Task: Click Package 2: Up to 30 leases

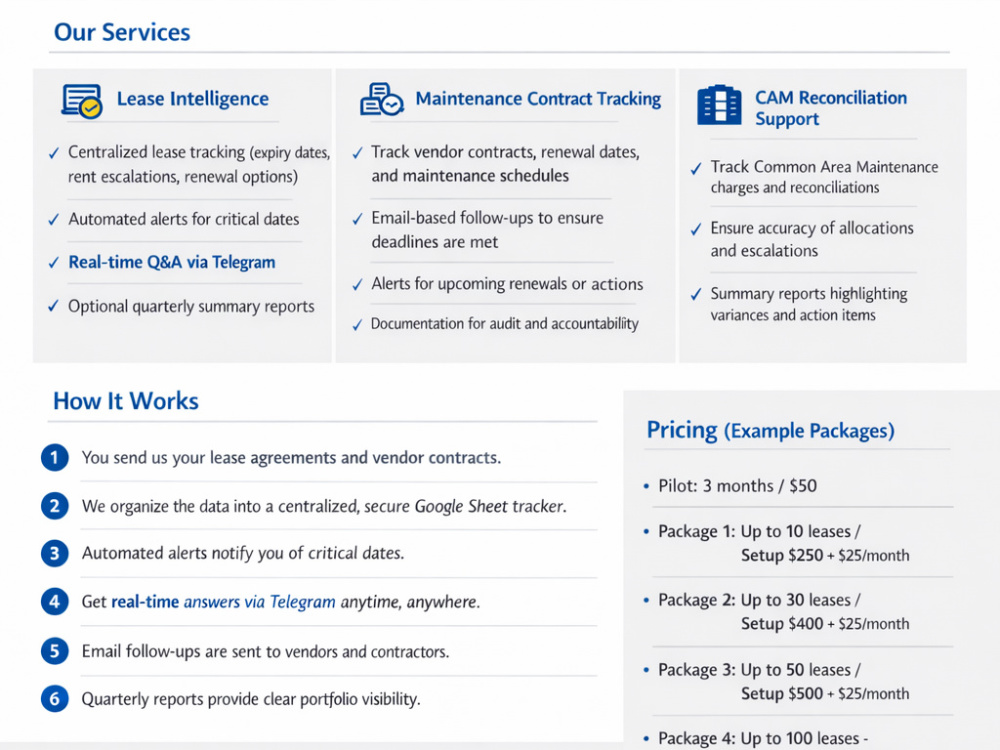Action: [x=759, y=600]
